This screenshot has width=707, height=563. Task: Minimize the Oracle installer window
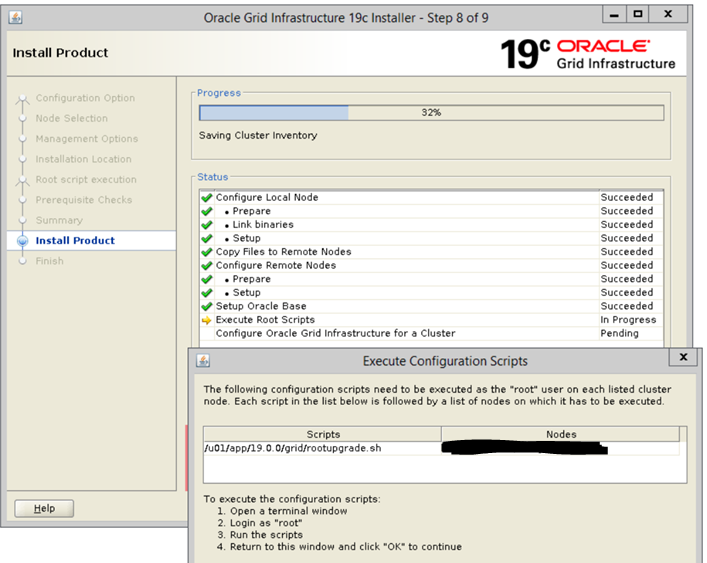pos(614,14)
